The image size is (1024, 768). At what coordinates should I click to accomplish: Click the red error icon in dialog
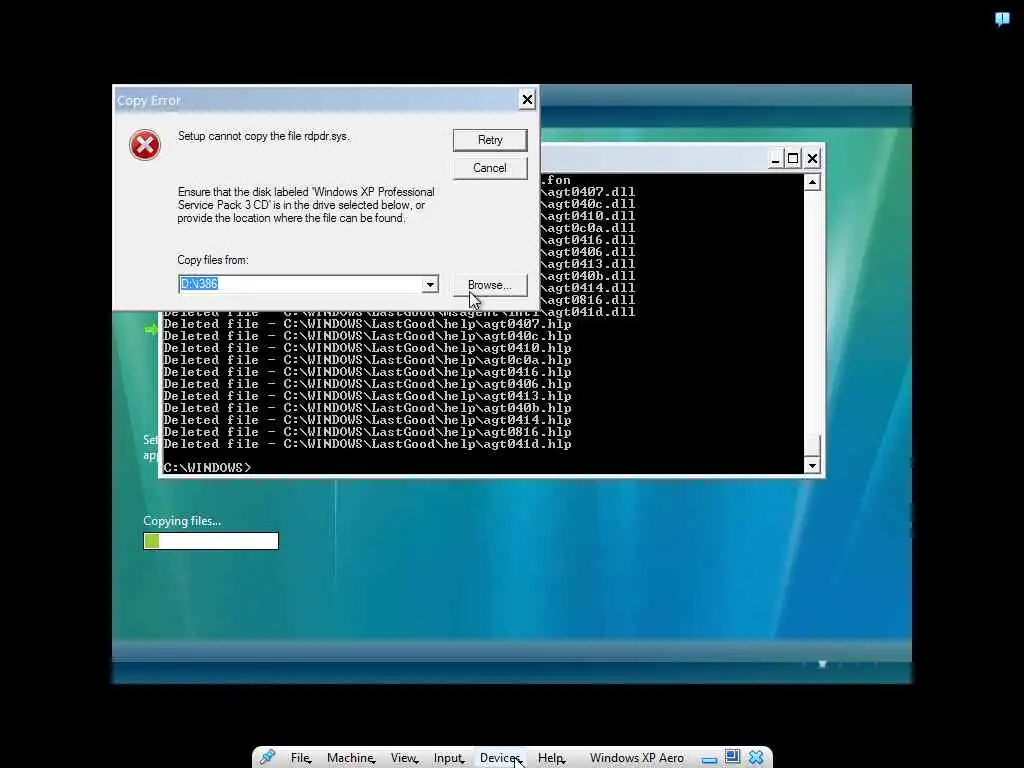coord(145,145)
